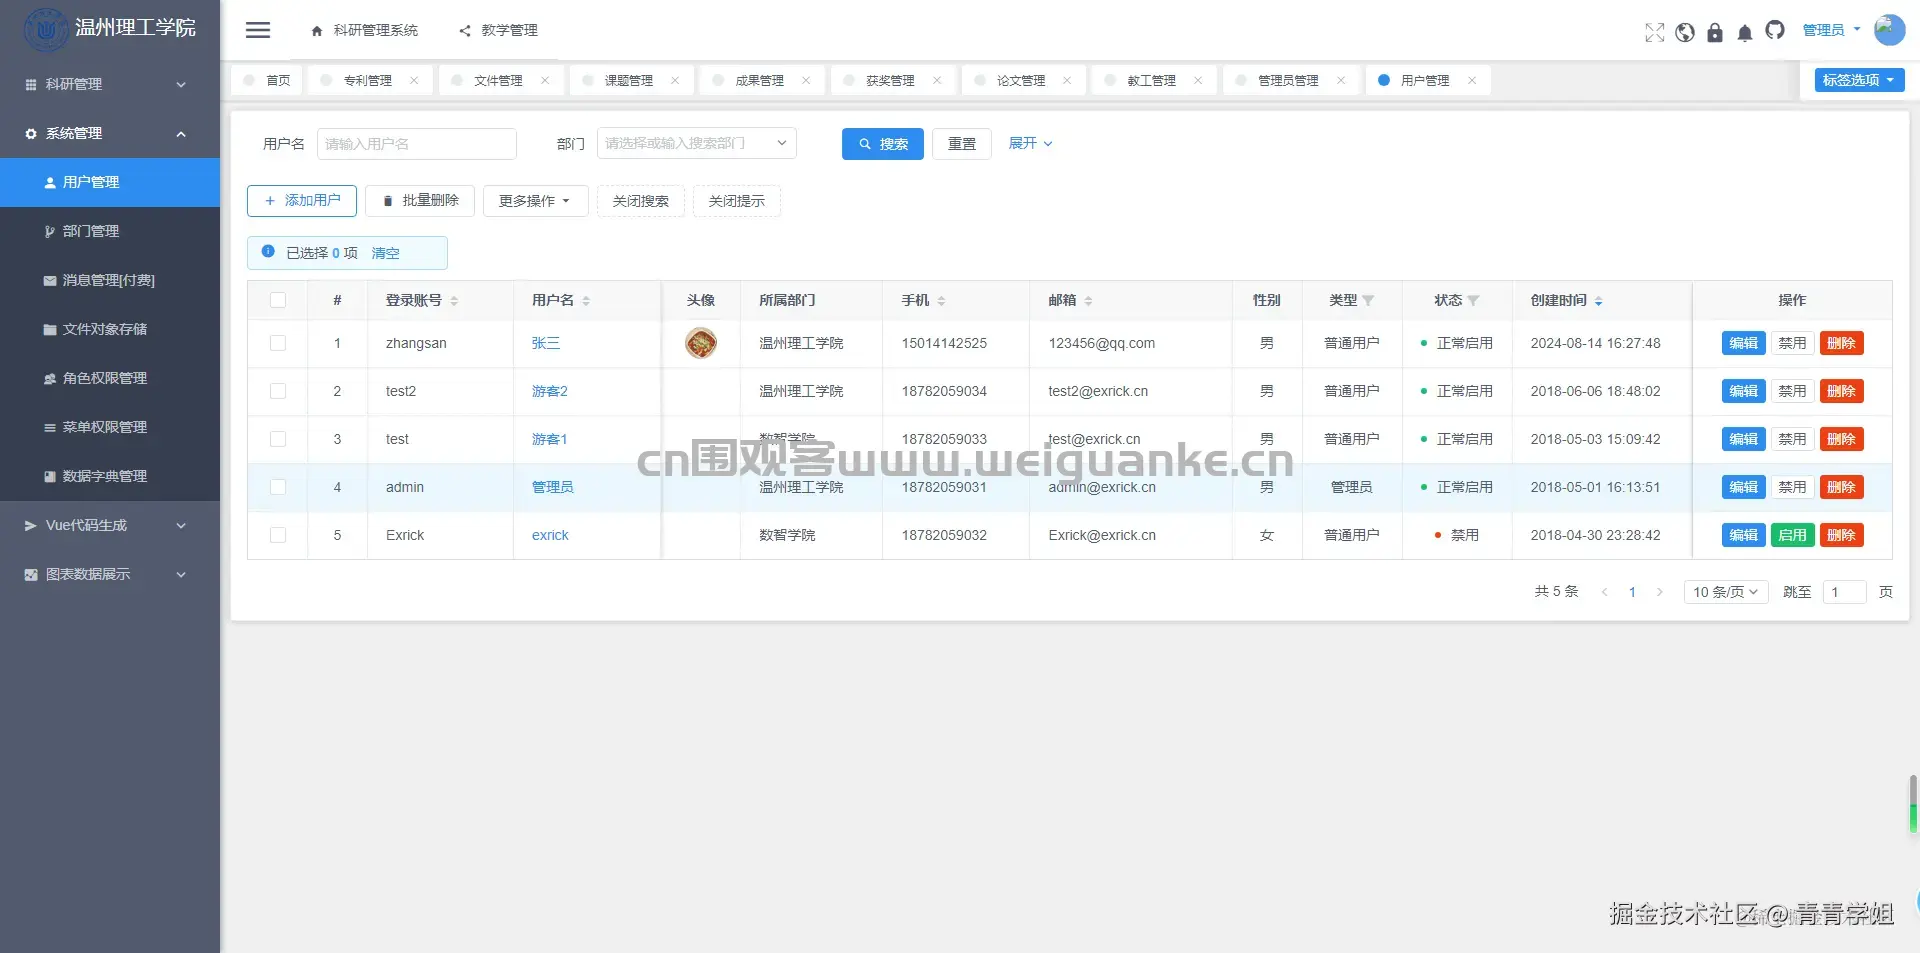The image size is (1920, 953).
Task: Sort by 登录账号 column sort icon
Action: click(x=454, y=301)
